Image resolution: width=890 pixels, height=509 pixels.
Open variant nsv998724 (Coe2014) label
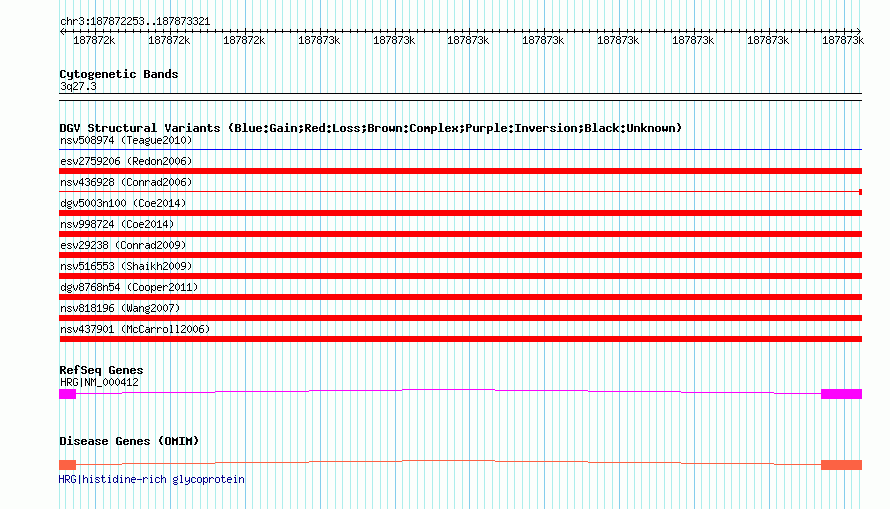[117, 224]
